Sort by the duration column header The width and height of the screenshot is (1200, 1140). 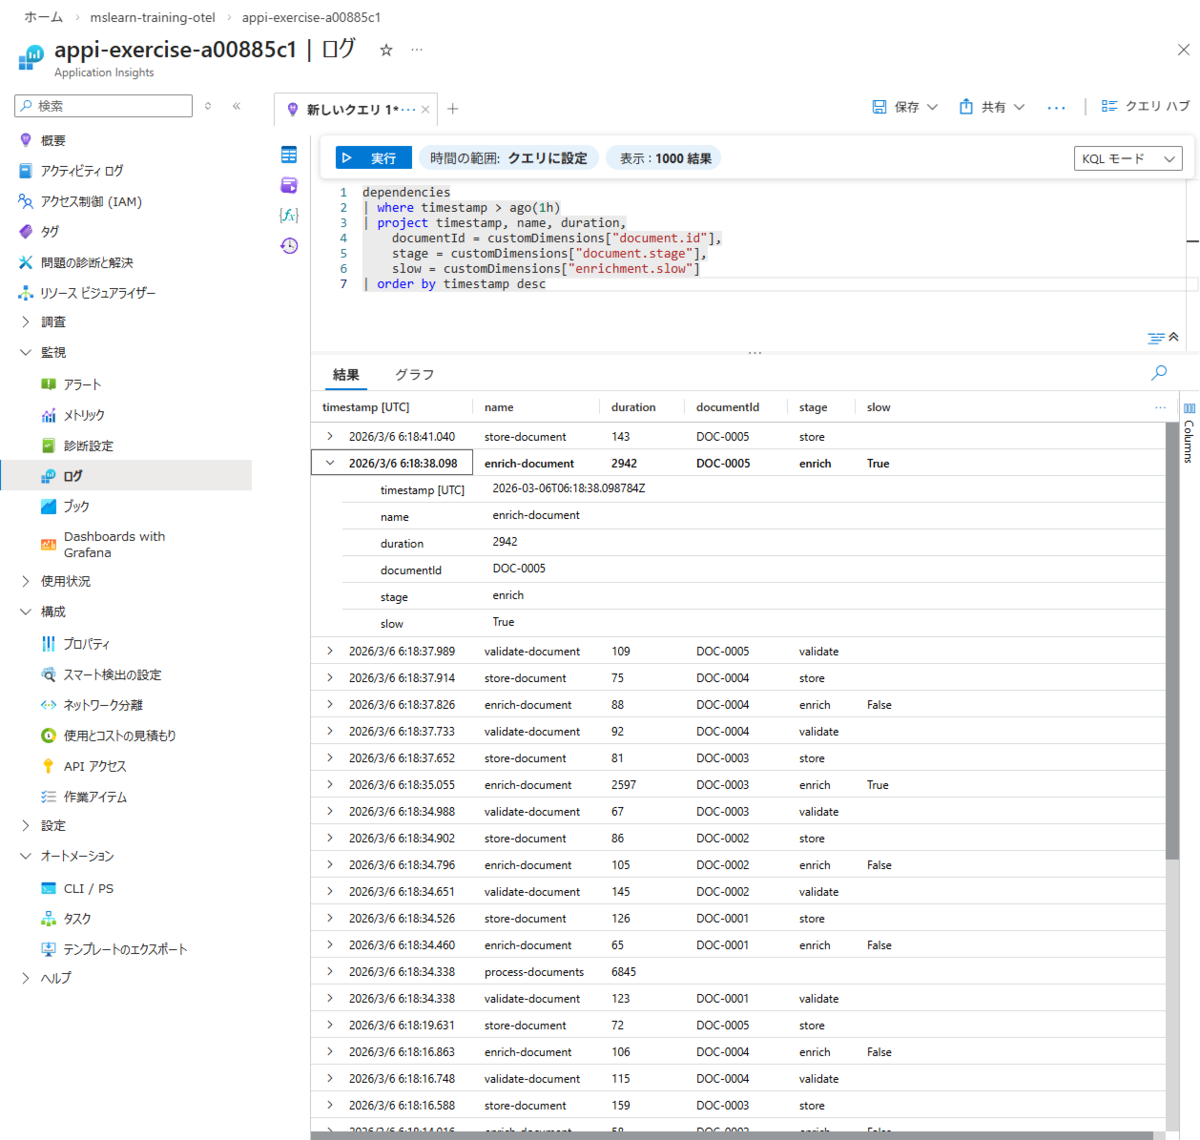pos(634,407)
